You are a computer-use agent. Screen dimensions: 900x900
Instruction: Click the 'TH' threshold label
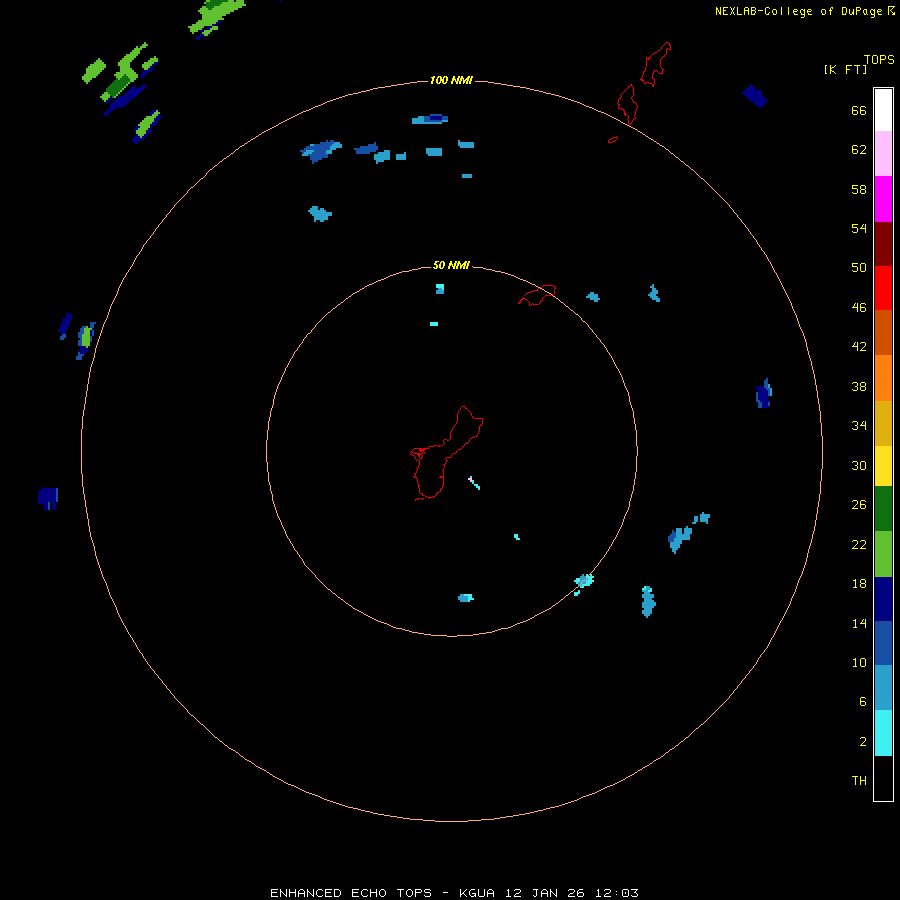pyautogui.click(x=859, y=781)
